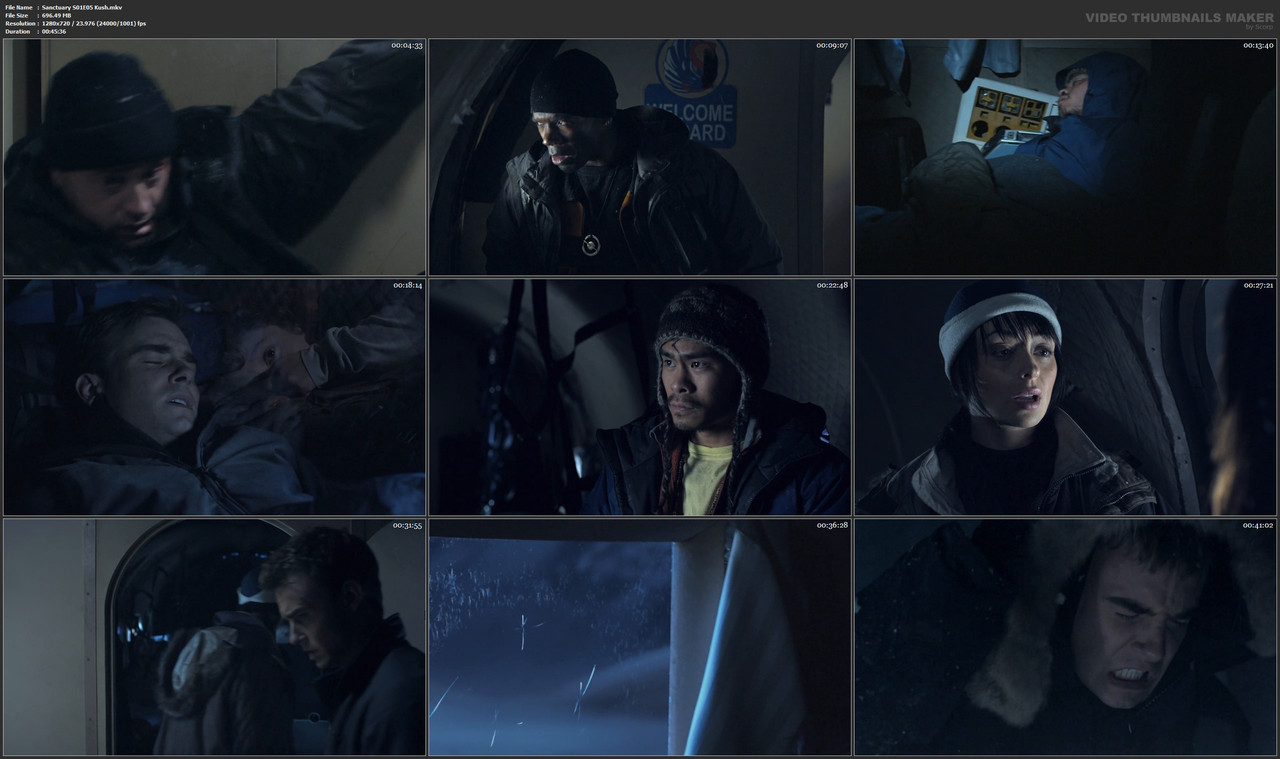Open the 00:22:48 frame with knit-hat man

coord(640,396)
